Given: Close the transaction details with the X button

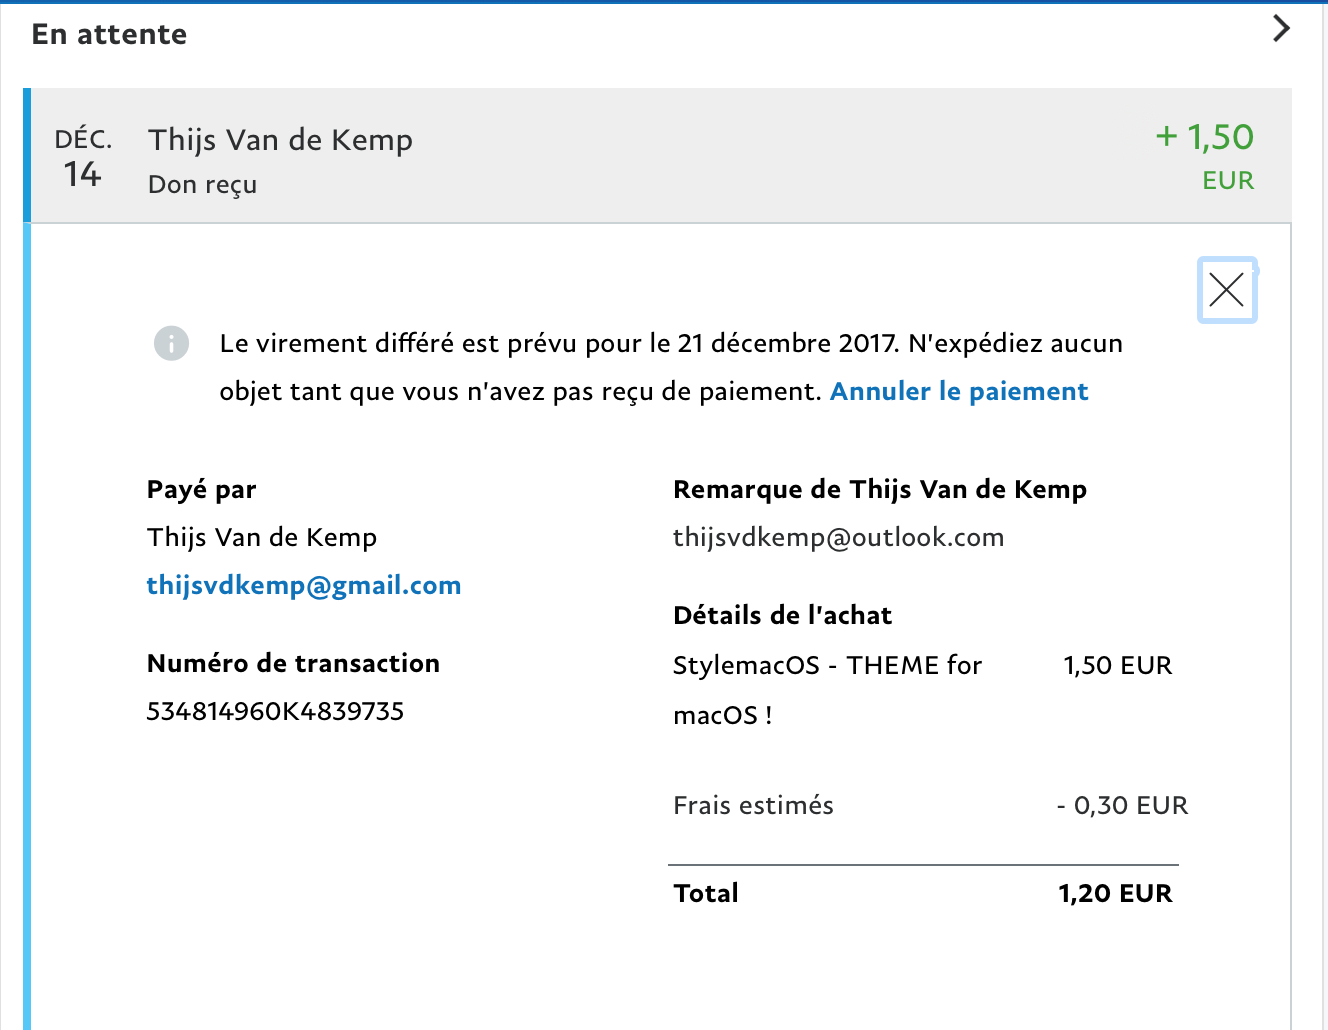Looking at the screenshot, I should (1226, 290).
